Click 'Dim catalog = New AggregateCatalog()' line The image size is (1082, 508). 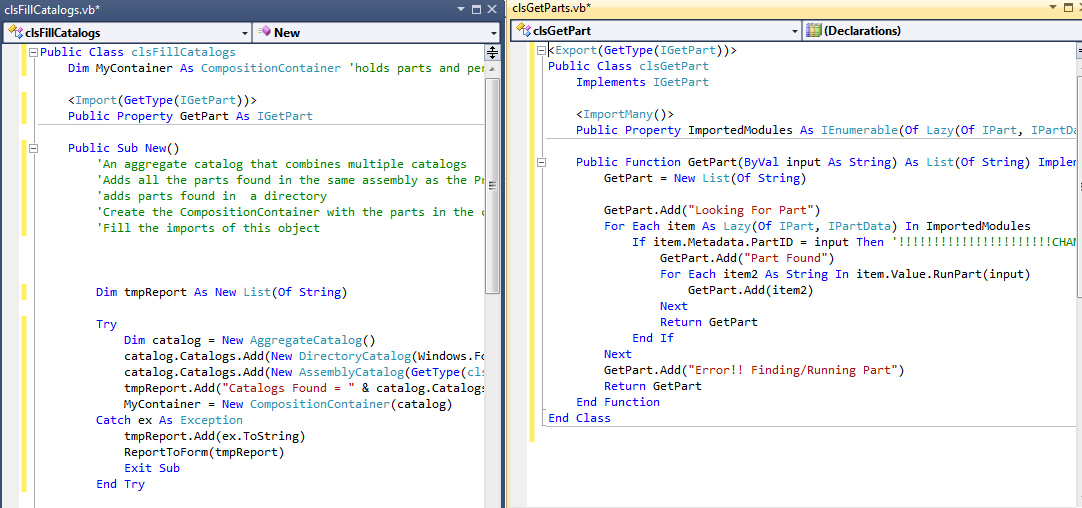[249, 340]
